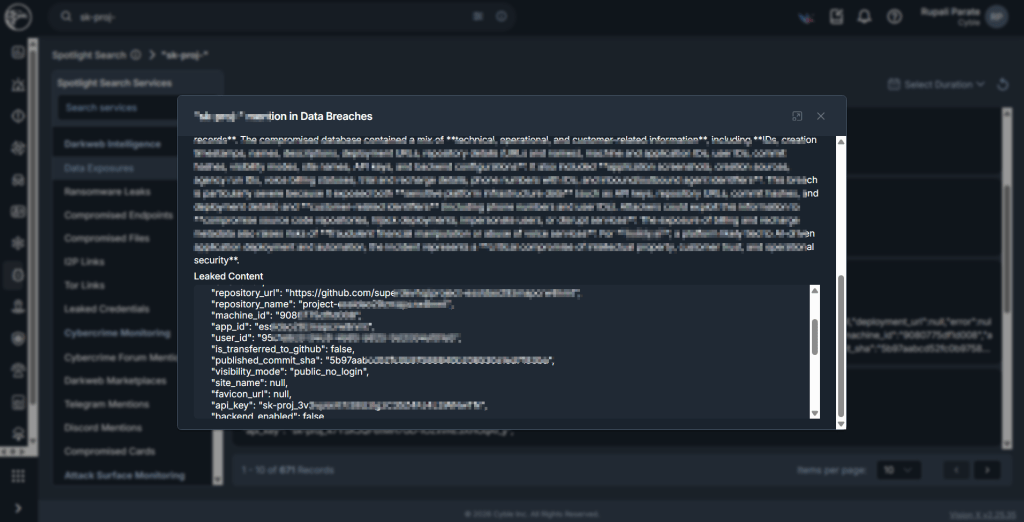Expand the dialog with the pop-out icon
Image resolution: width=1024 pixels, height=522 pixels.
797,116
